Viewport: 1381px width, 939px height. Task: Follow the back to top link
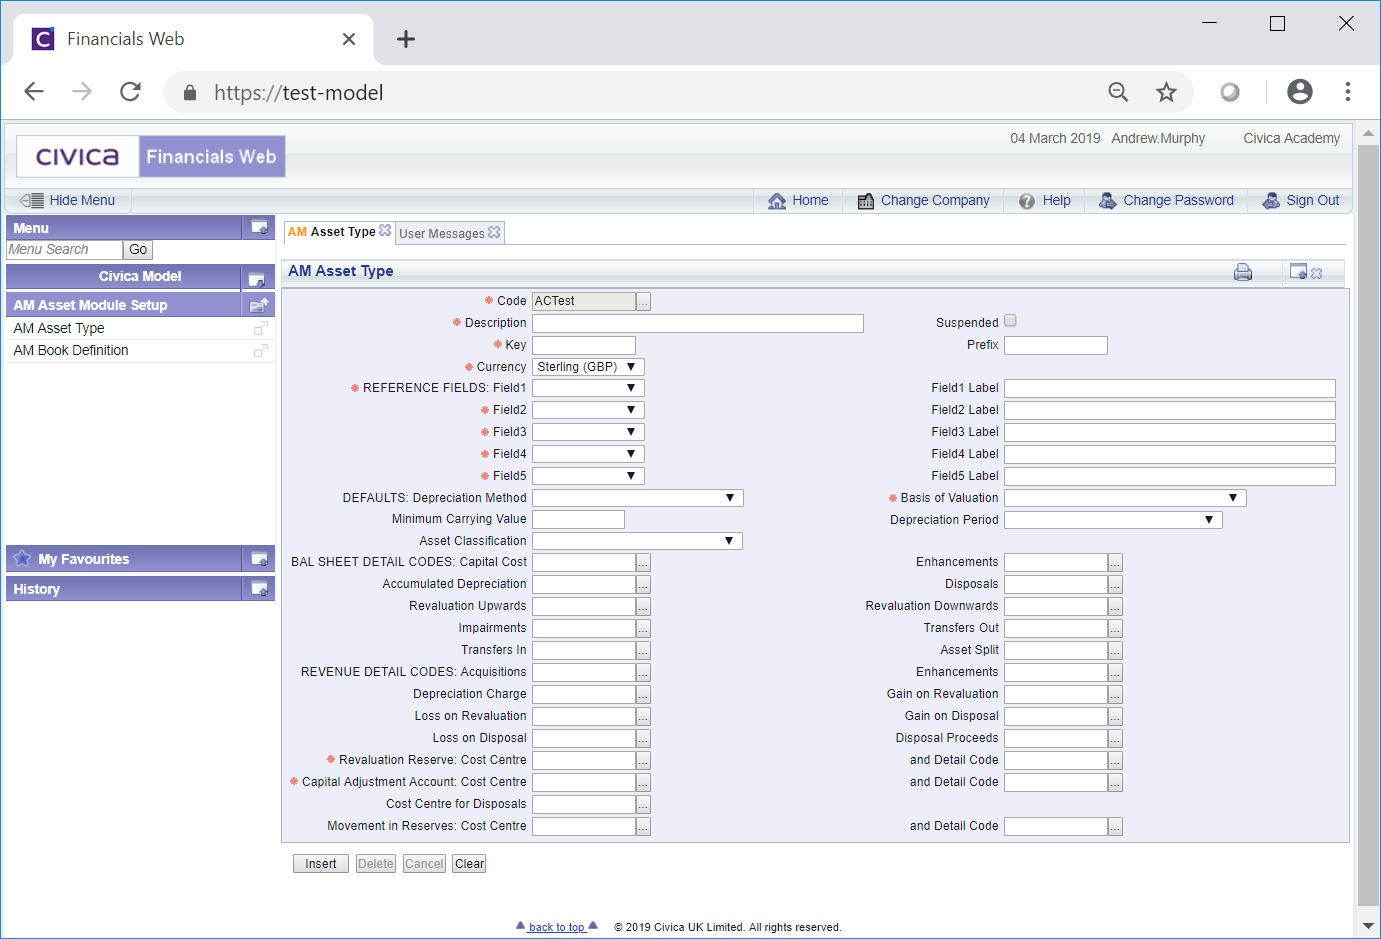click(557, 927)
